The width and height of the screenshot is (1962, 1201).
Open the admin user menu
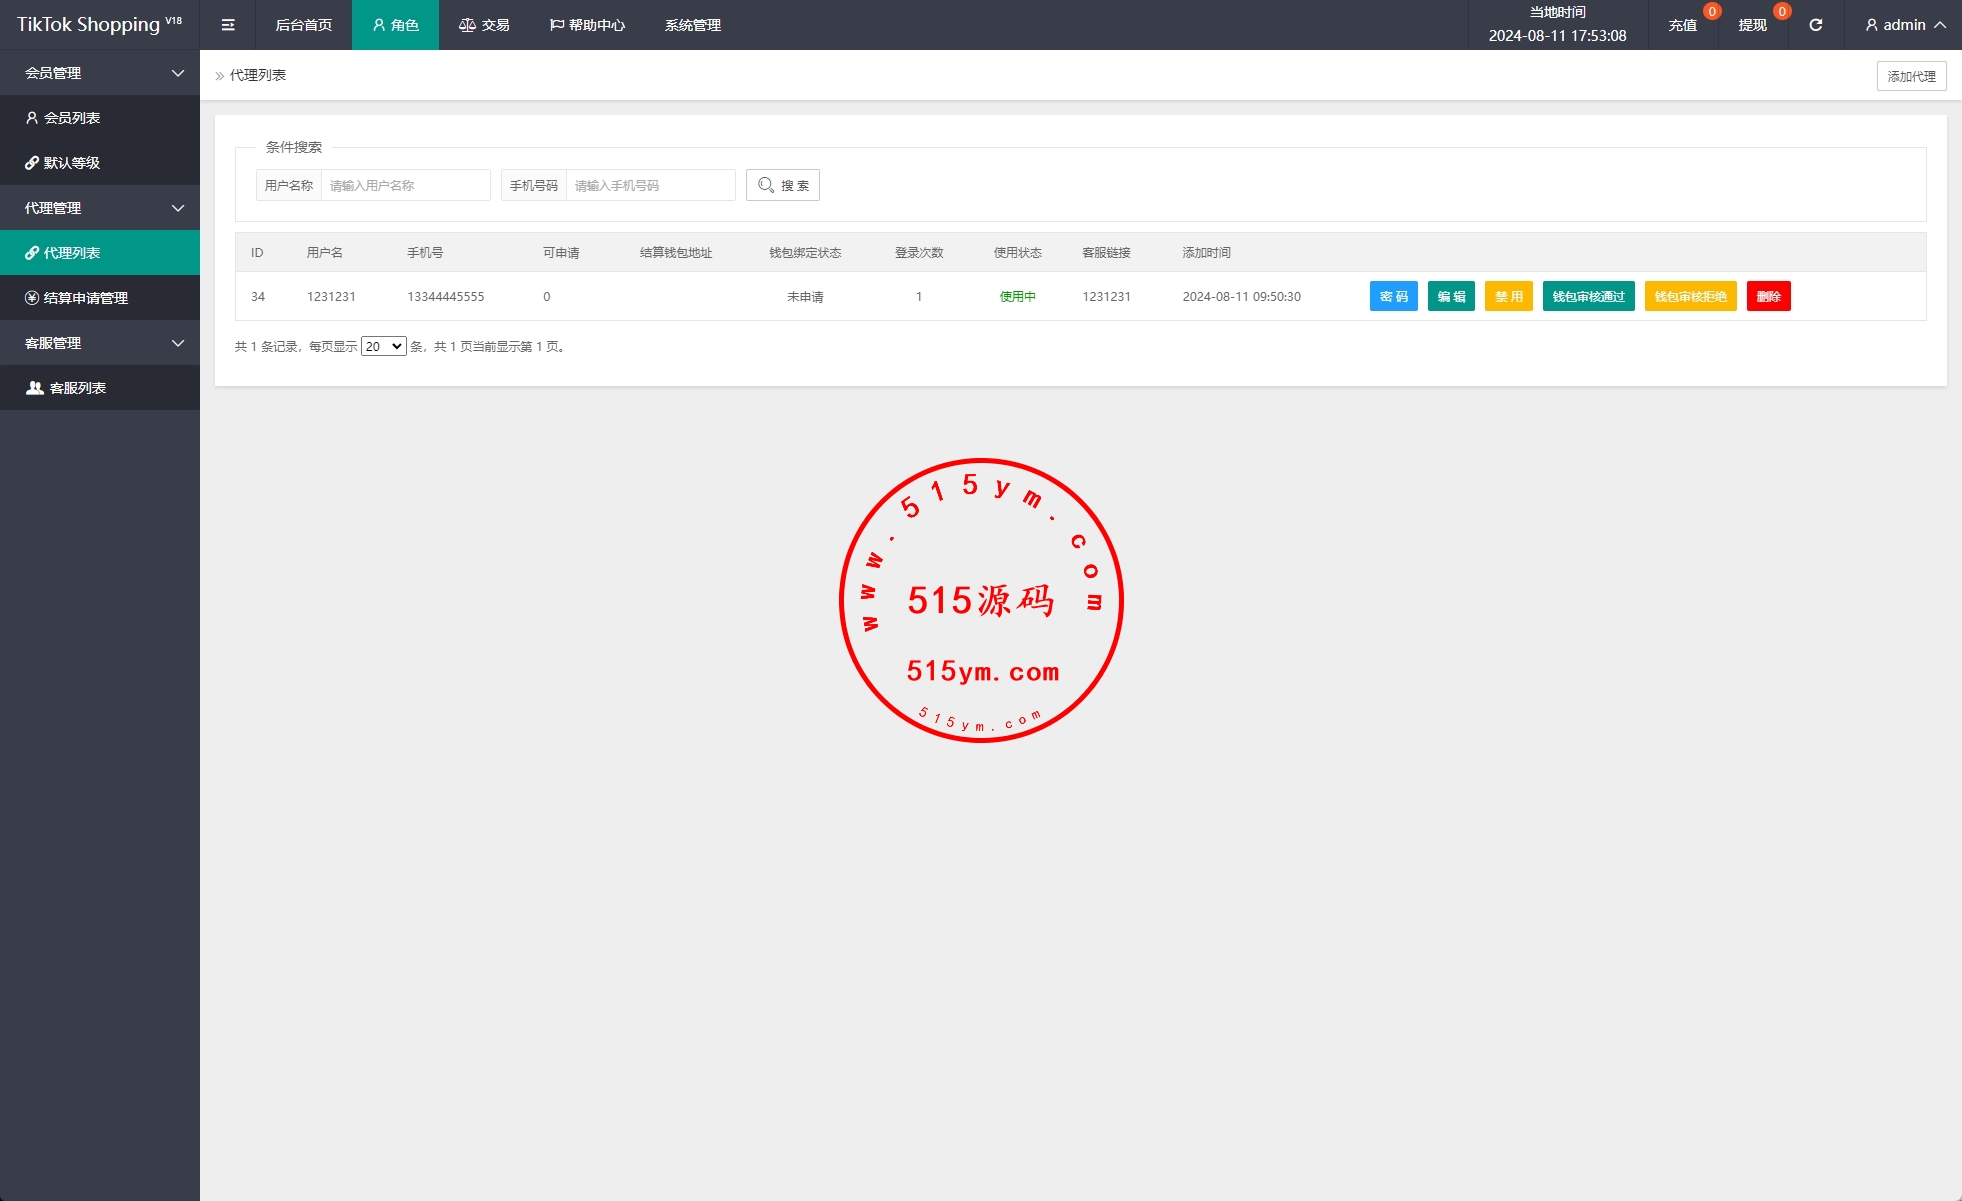point(1905,25)
